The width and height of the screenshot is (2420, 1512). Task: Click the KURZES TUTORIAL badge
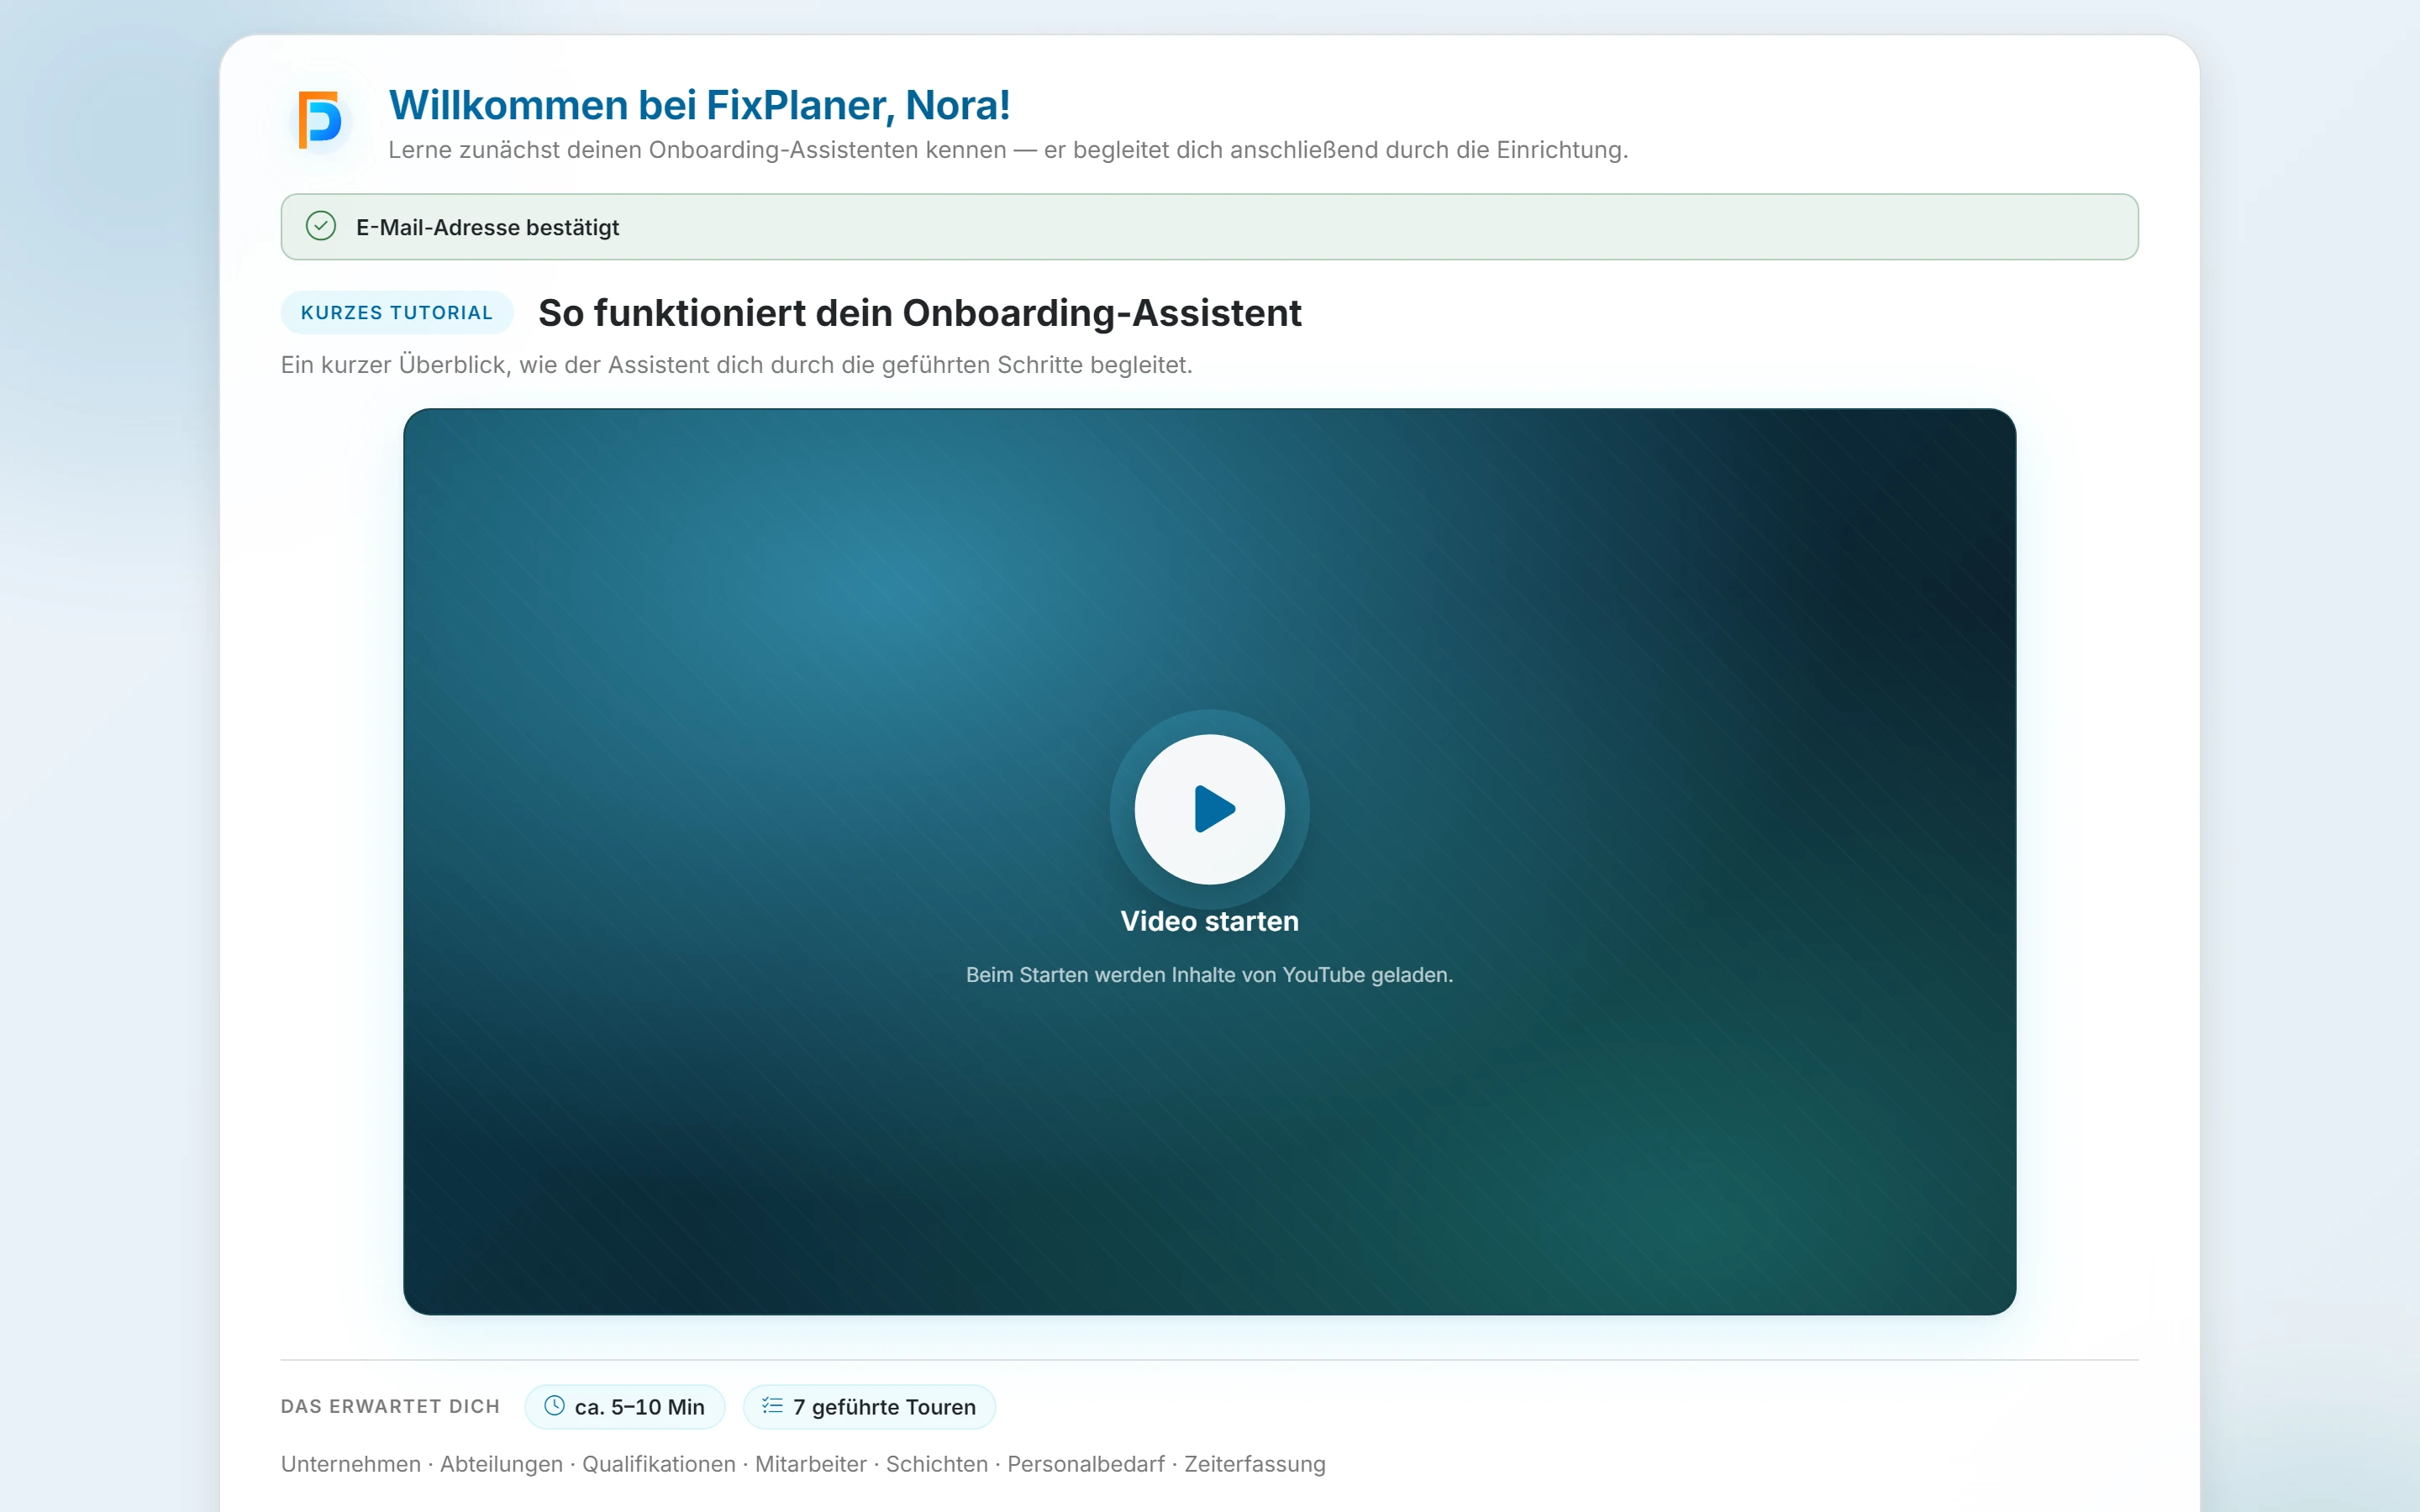(x=397, y=313)
